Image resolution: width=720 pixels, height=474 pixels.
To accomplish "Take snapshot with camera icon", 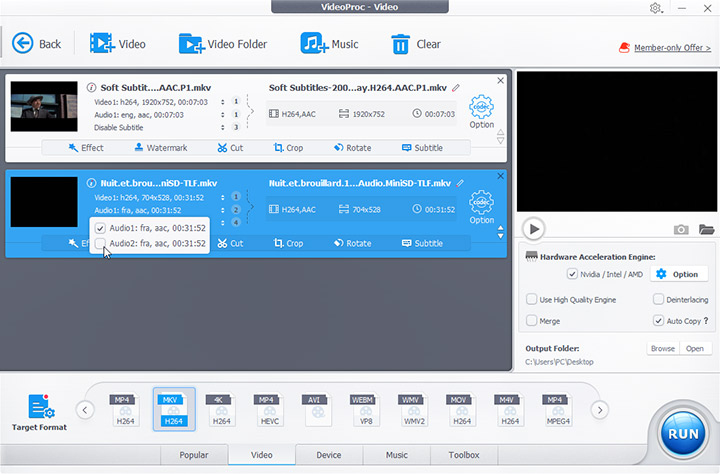I will pyautogui.click(x=681, y=229).
